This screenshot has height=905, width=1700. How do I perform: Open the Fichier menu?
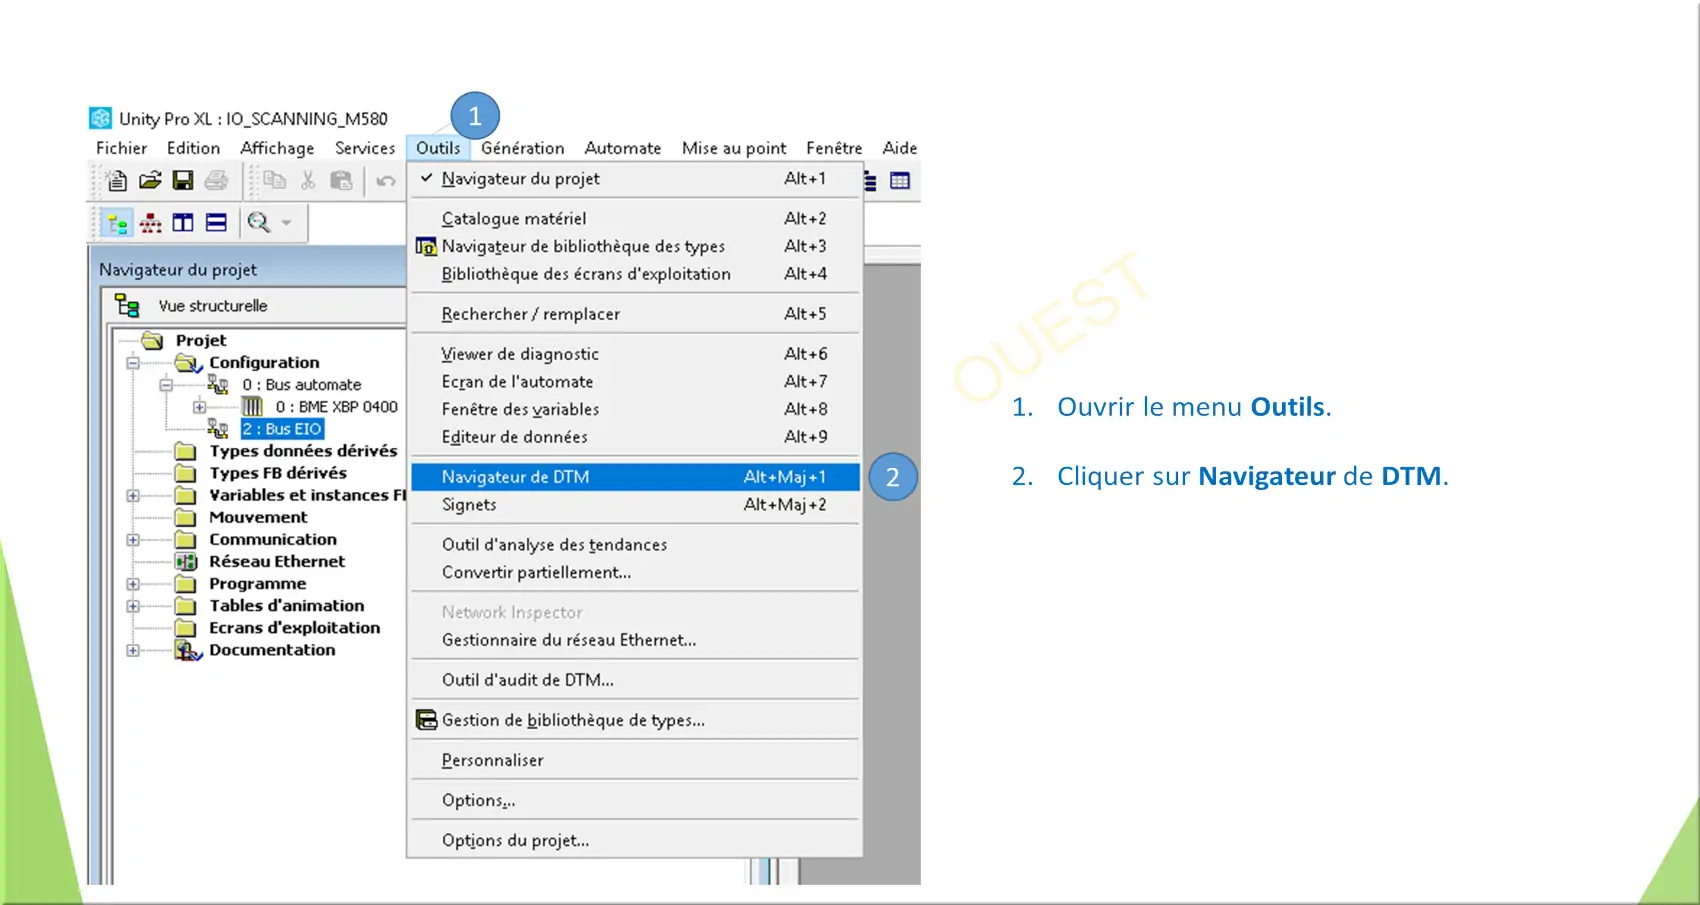[x=121, y=148]
